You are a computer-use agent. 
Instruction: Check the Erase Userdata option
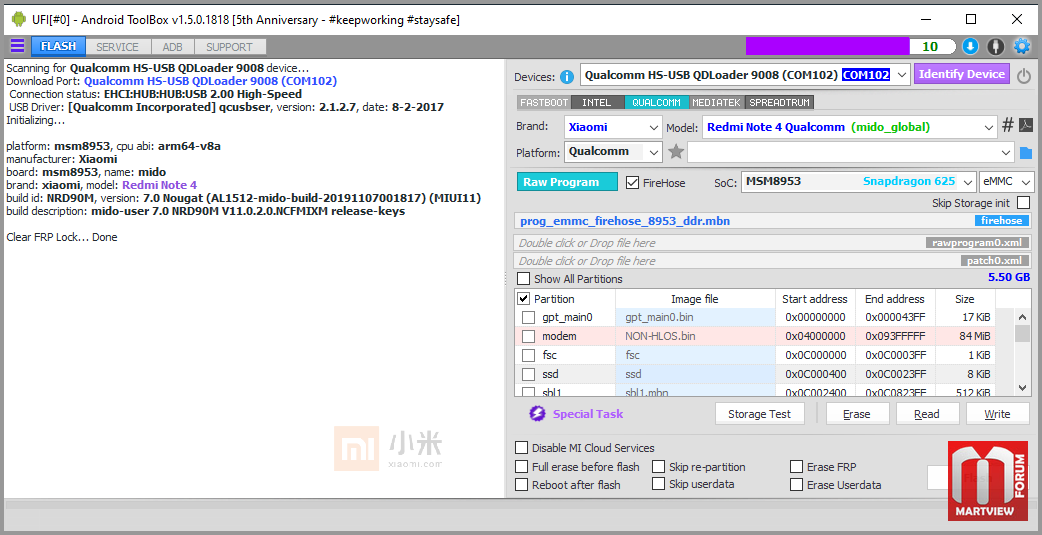(796, 484)
